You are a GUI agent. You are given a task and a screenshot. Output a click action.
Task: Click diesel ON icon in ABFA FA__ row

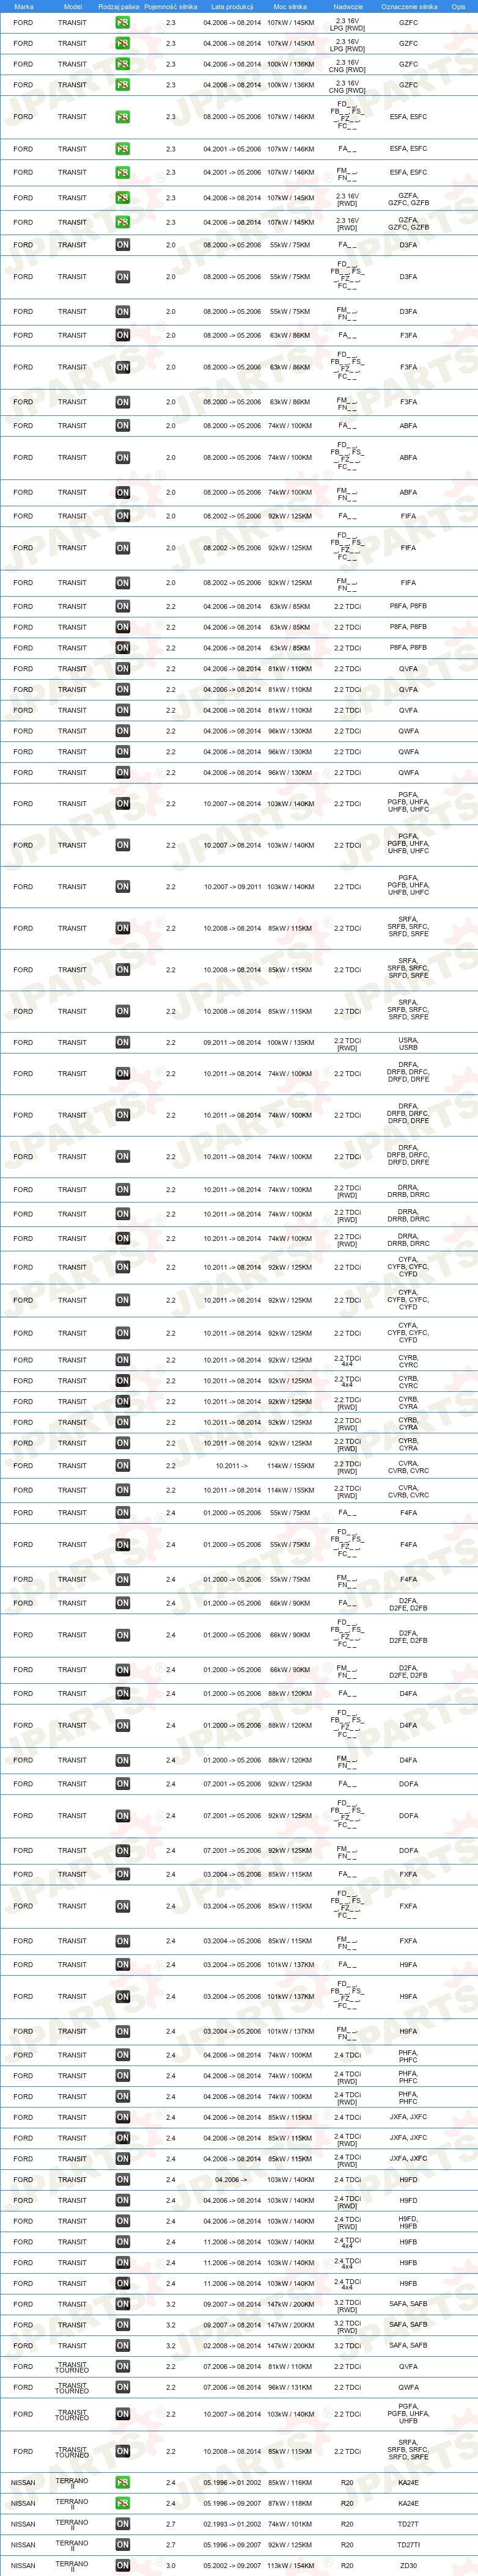122,426
